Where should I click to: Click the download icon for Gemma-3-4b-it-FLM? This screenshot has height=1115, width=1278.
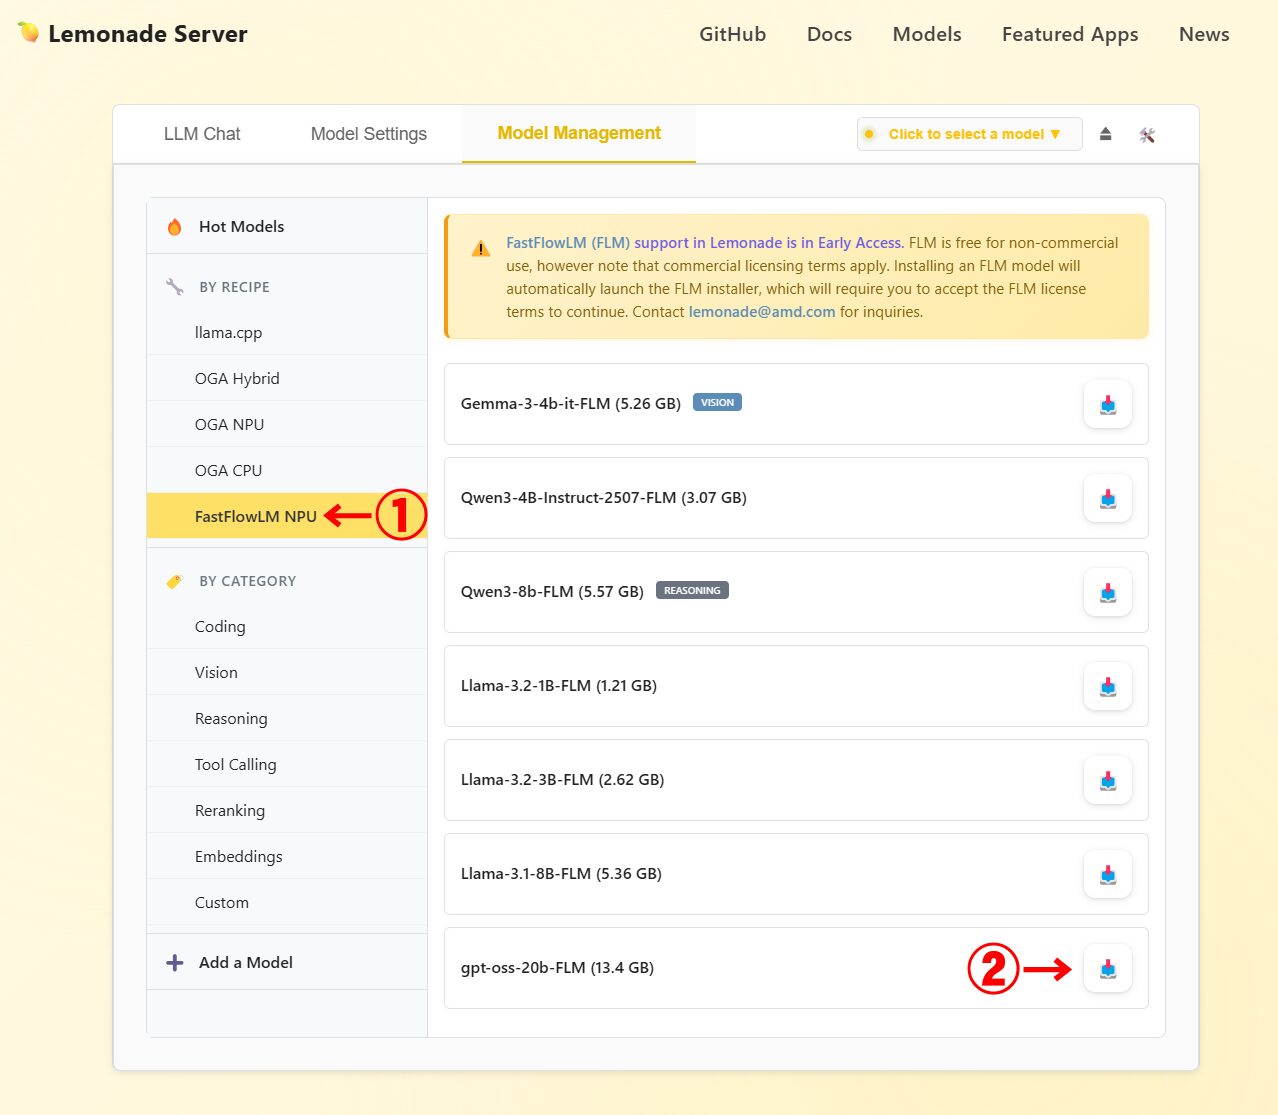tap(1107, 404)
